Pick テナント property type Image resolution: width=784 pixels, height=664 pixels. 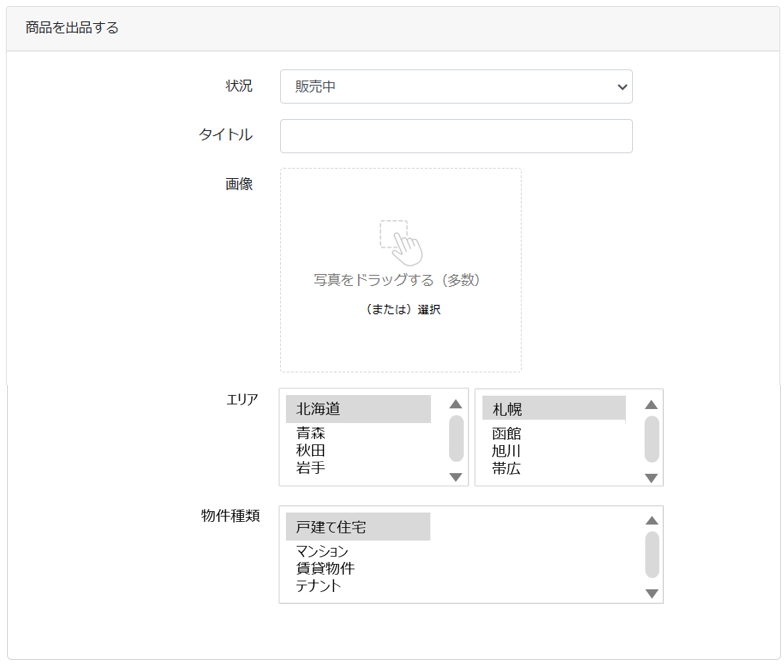tap(318, 586)
